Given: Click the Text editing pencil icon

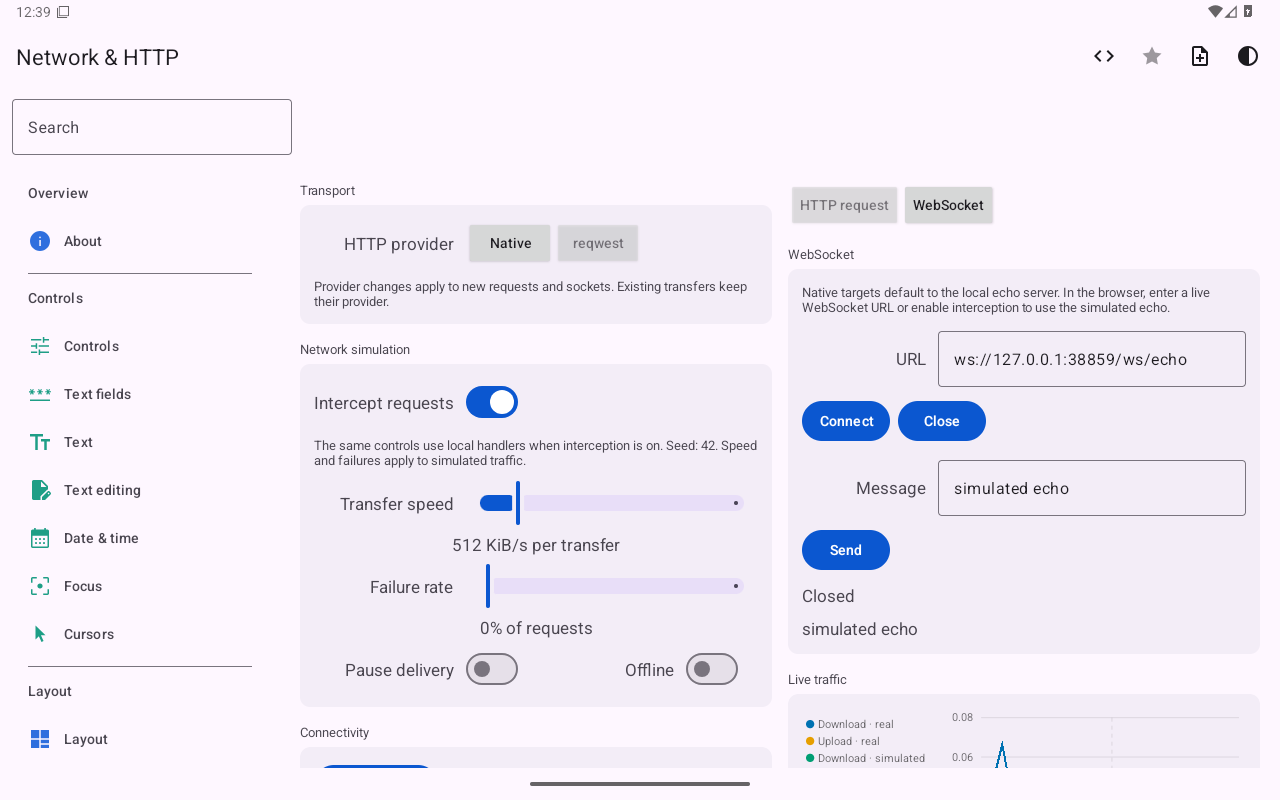Looking at the screenshot, I should point(40,490).
